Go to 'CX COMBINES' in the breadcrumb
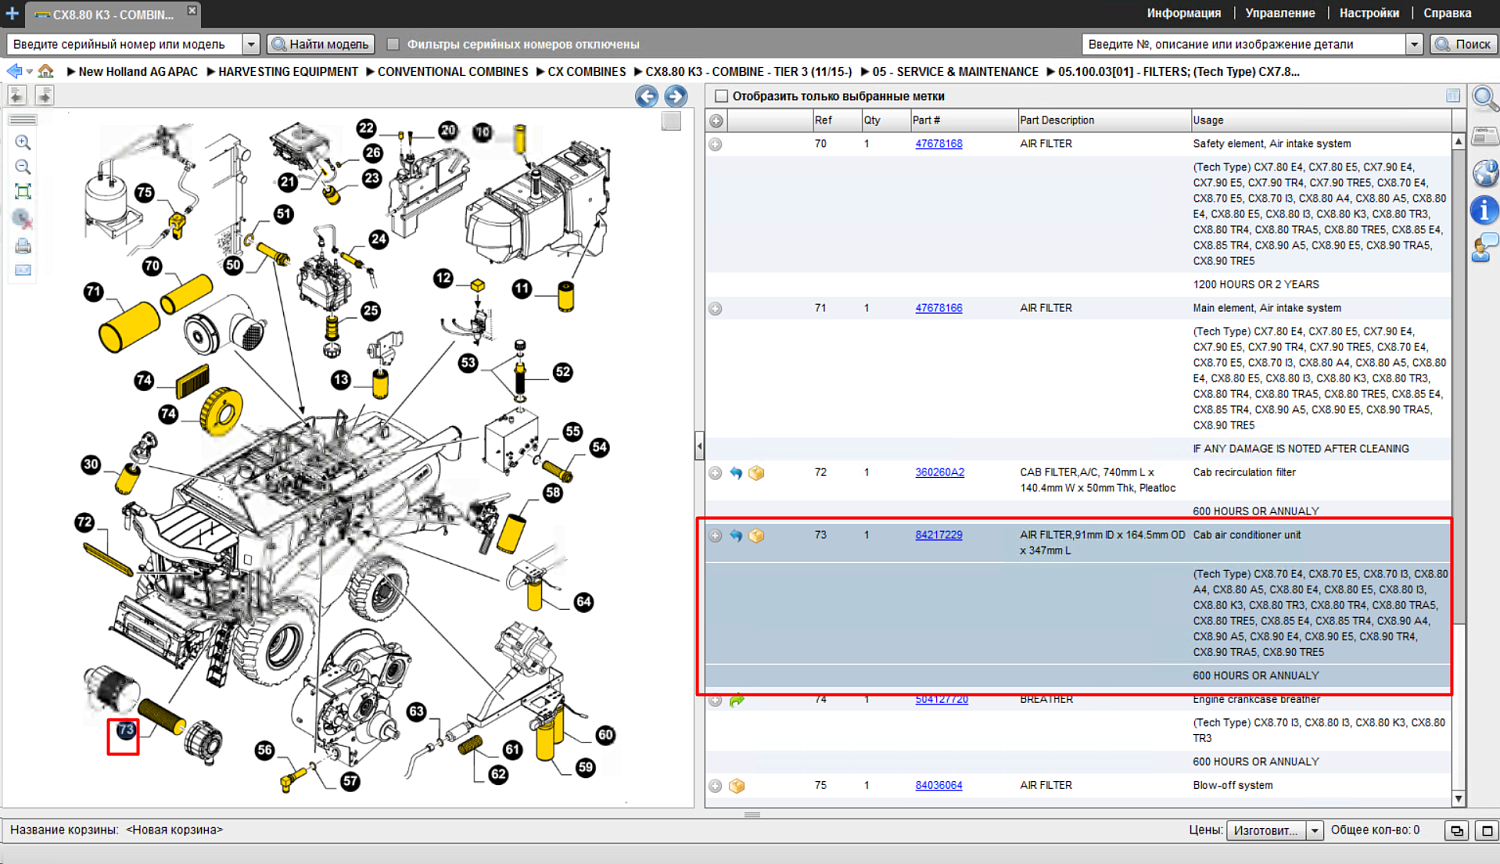1500x864 pixels. pos(586,72)
